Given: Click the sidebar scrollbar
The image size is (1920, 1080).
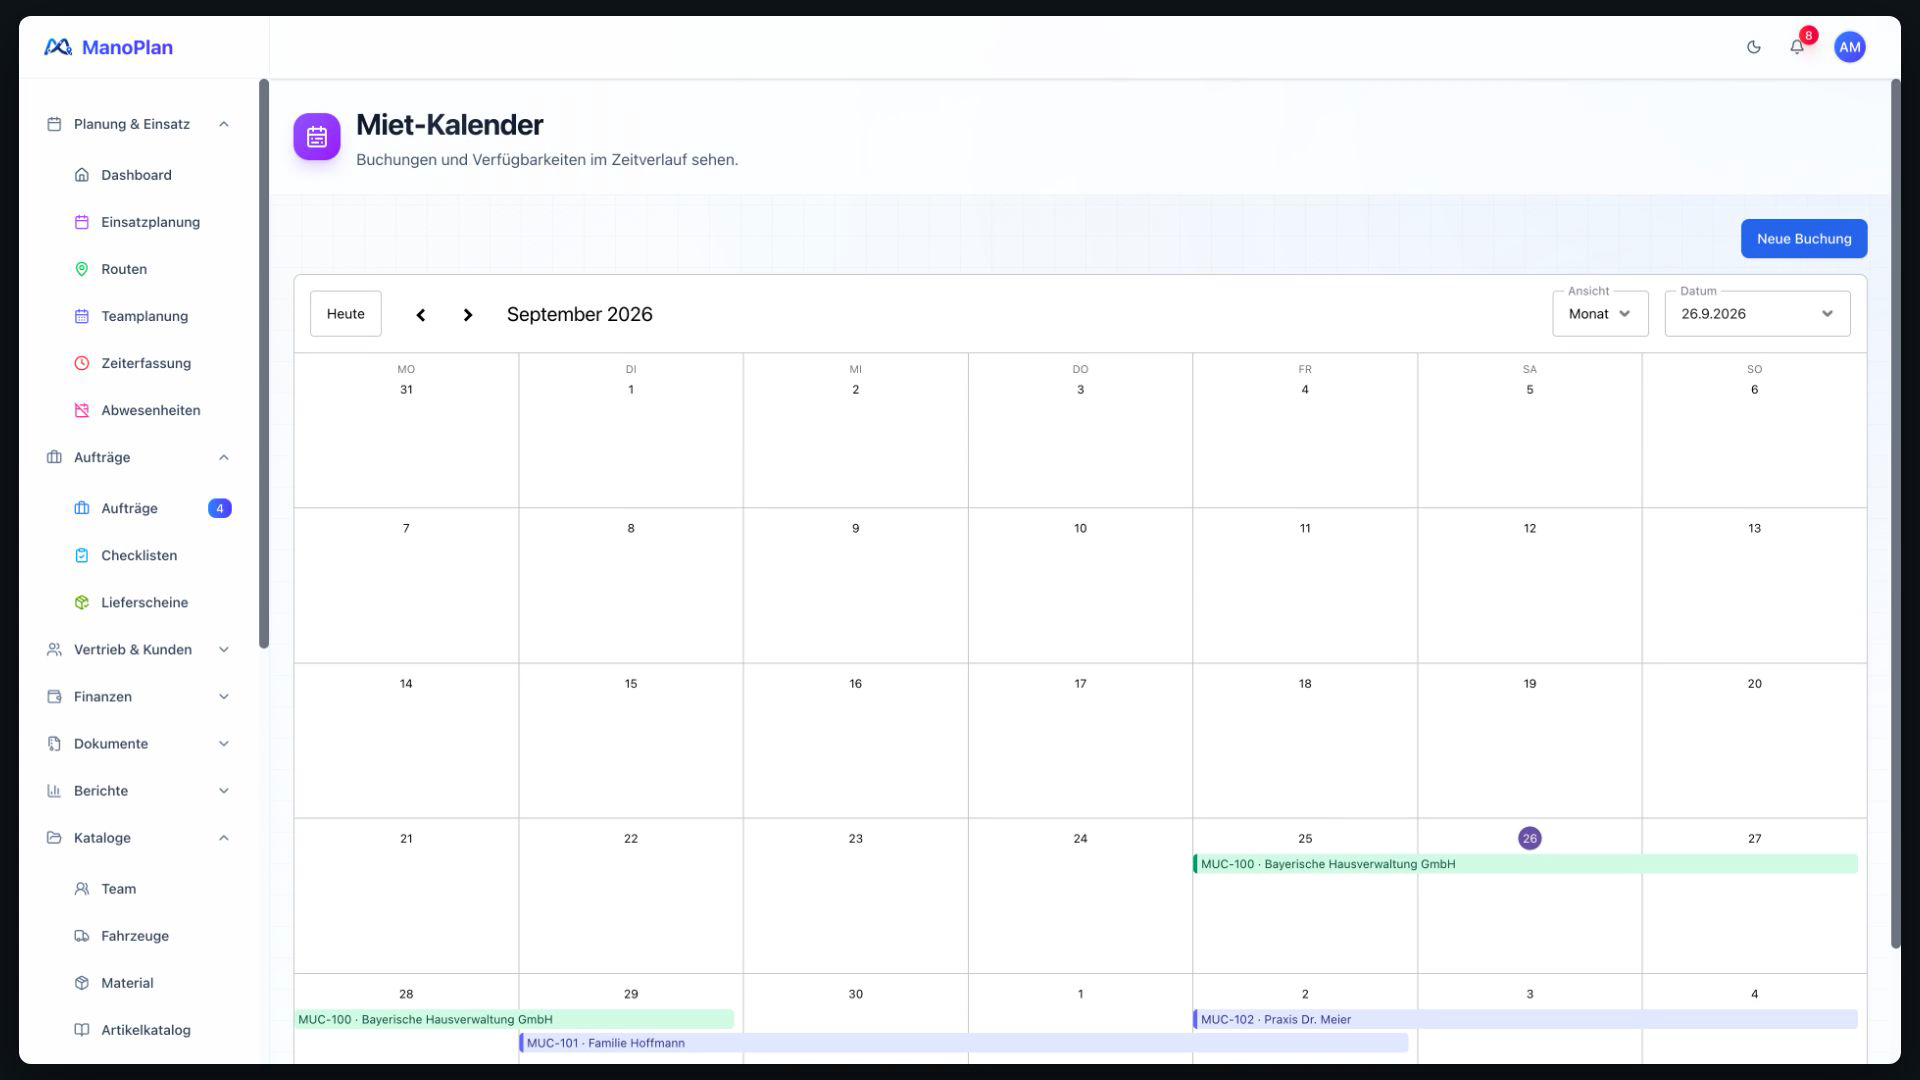Looking at the screenshot, I should (x=264, y=363).
